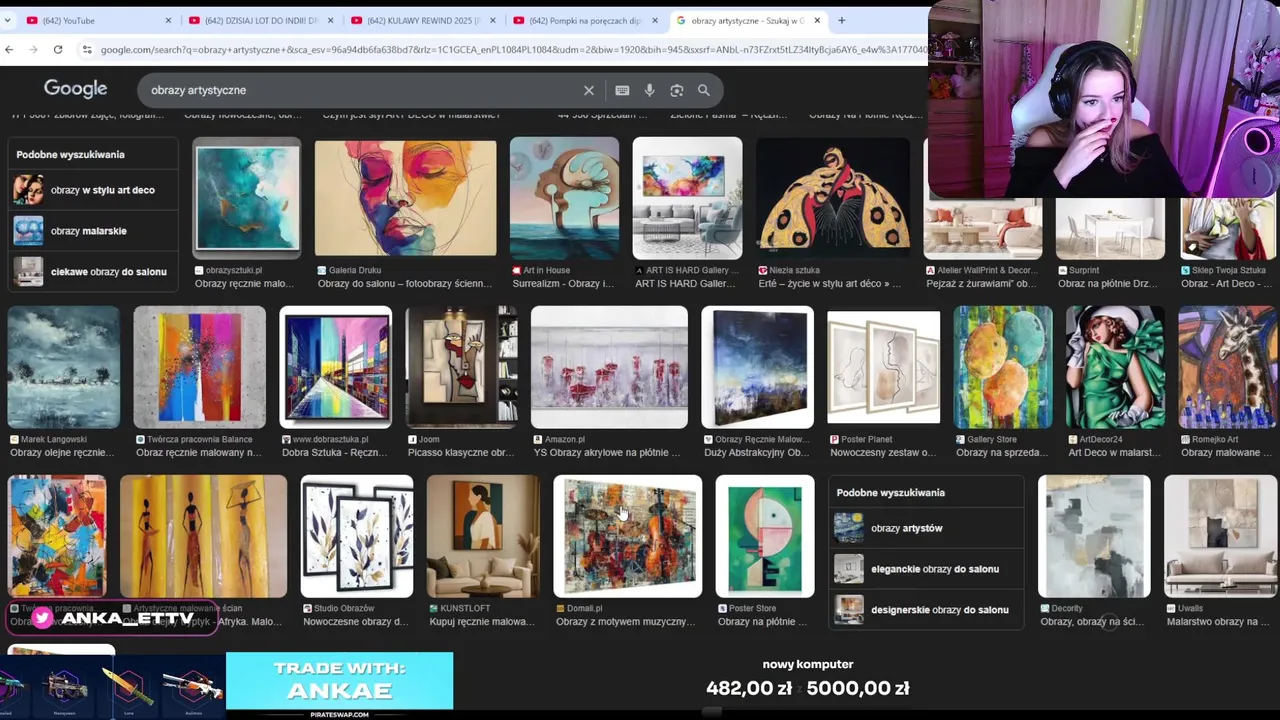
Task: Open the dobrasztuka.pl colorful street painting
Action: 336,367
